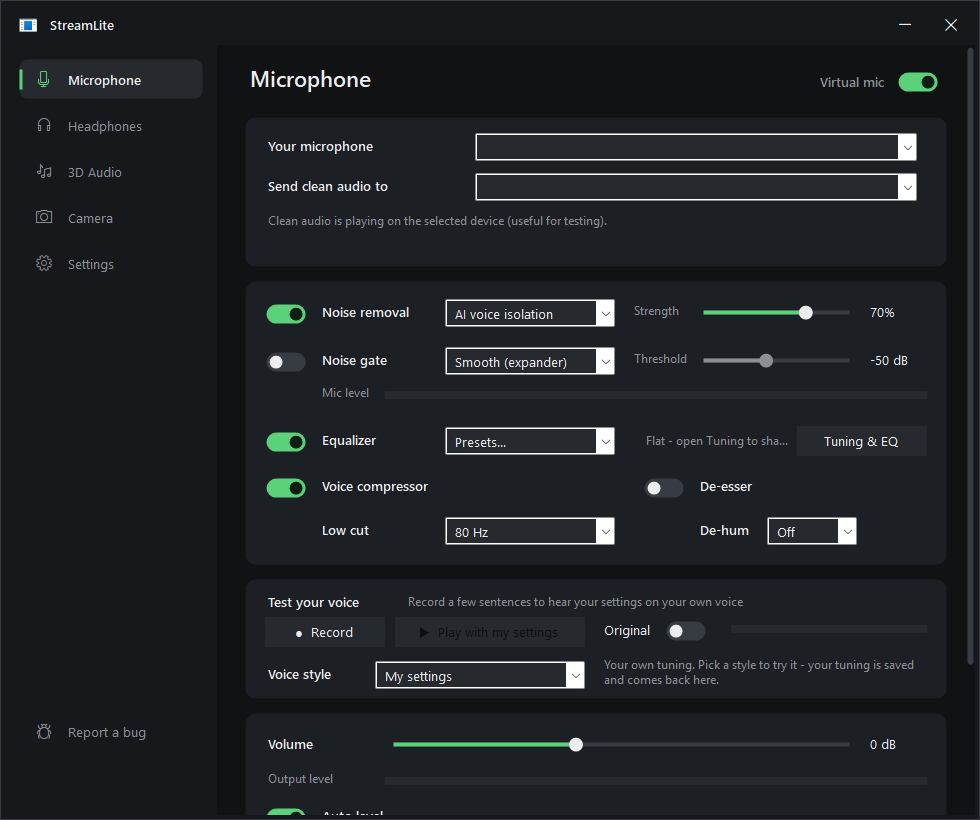The height and width of the screenshot is (820, 980).
Task: Enable the Noise gate toggle
Action: (x=286, y=362)
